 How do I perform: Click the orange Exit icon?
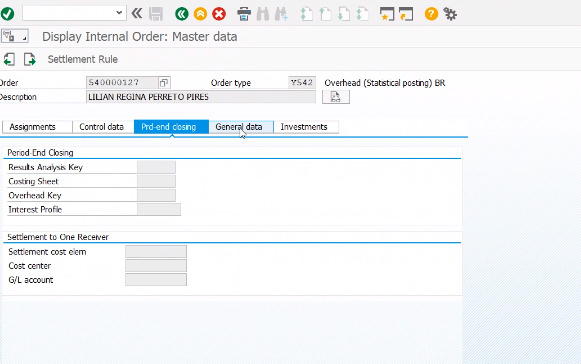point(200,14)
